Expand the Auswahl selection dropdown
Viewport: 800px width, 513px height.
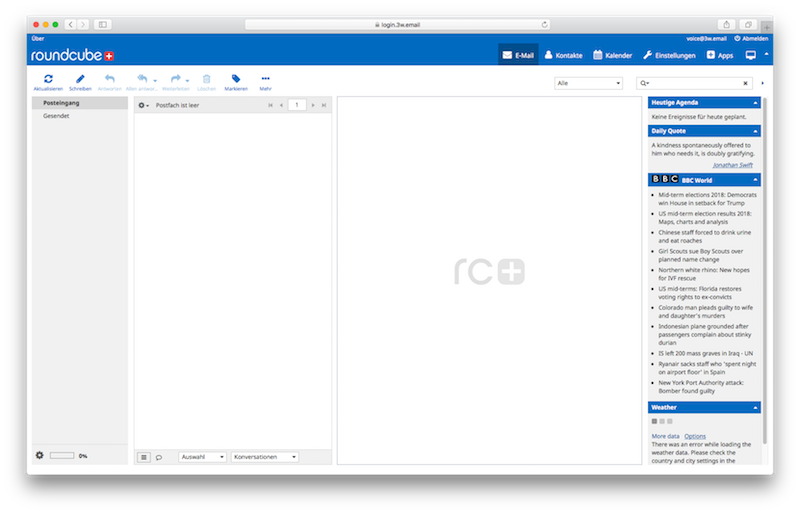(201, 456)
